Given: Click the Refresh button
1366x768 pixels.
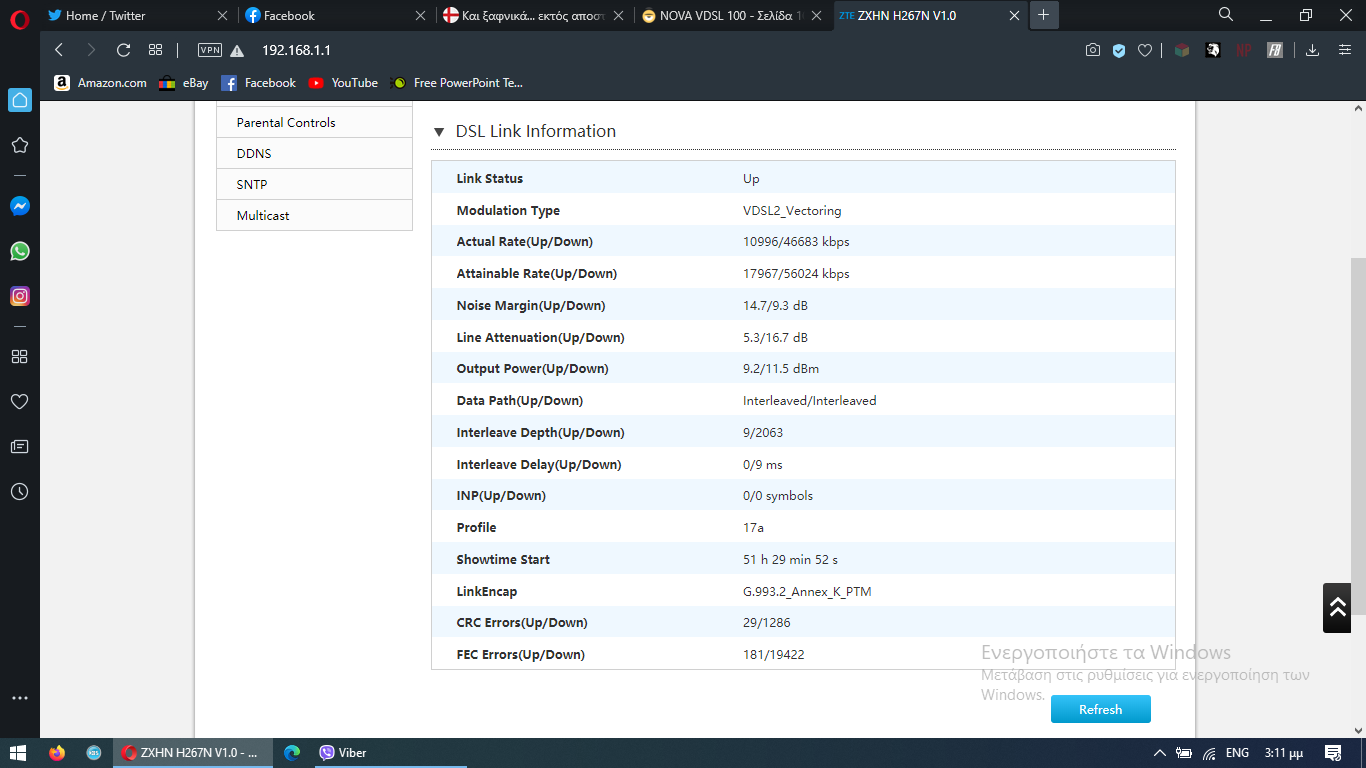Looking at the screenshot, I should [1100, 709].
